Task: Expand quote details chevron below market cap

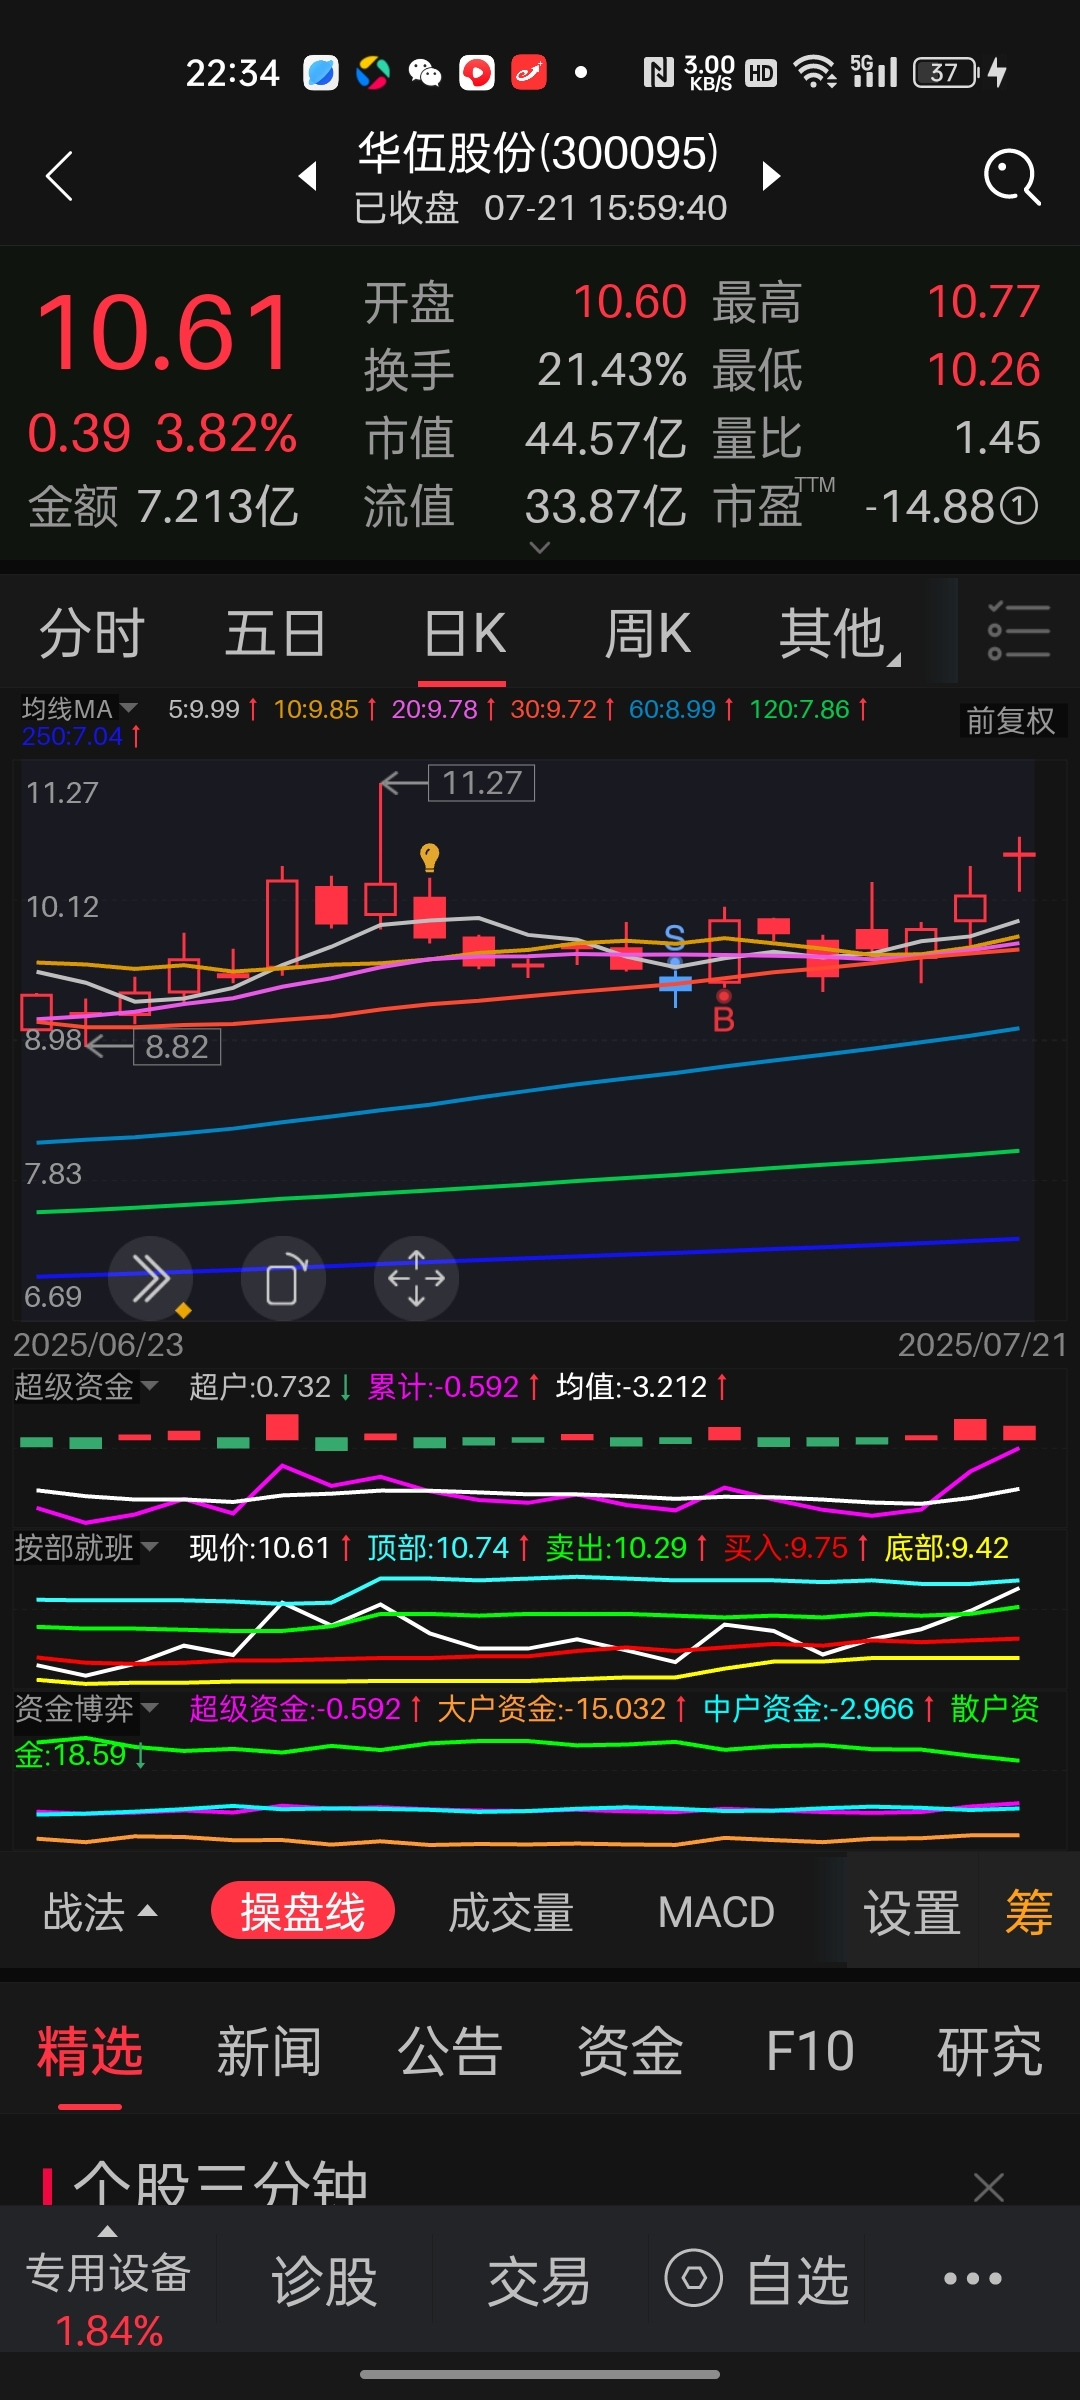Action: click(x=540, y=548)
